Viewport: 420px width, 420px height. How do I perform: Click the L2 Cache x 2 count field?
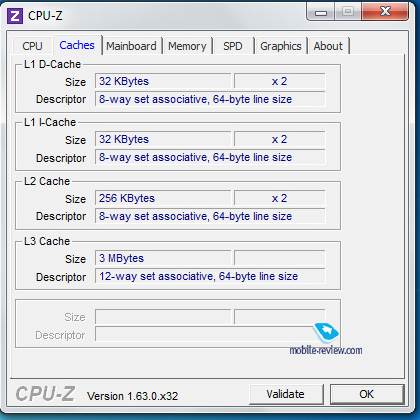point(279,198)
